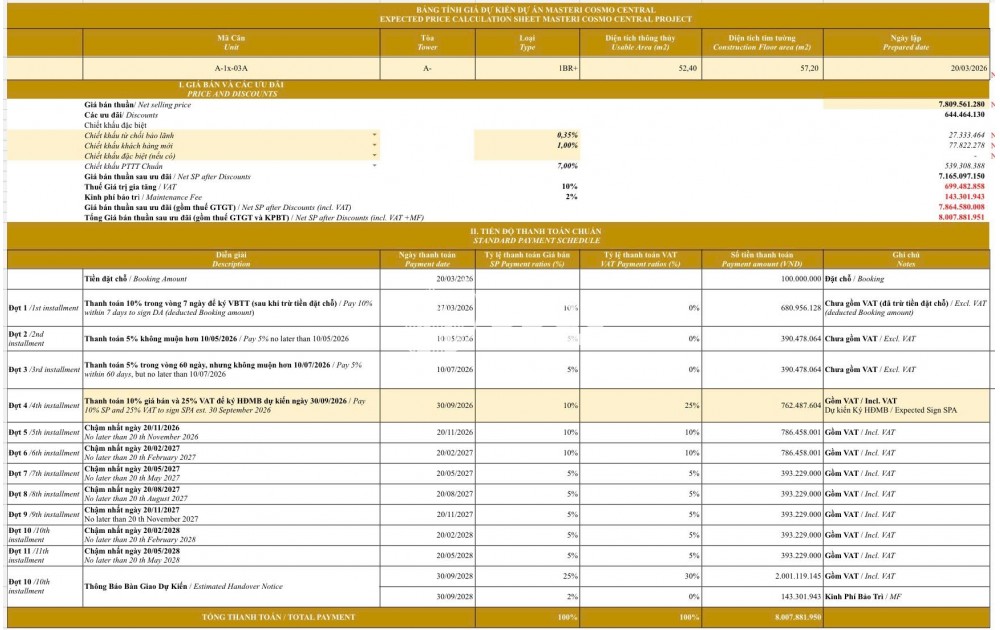Select payment date 20/08/2027
The height and width of the screenshot is (630, 1000).
point(455,494)
